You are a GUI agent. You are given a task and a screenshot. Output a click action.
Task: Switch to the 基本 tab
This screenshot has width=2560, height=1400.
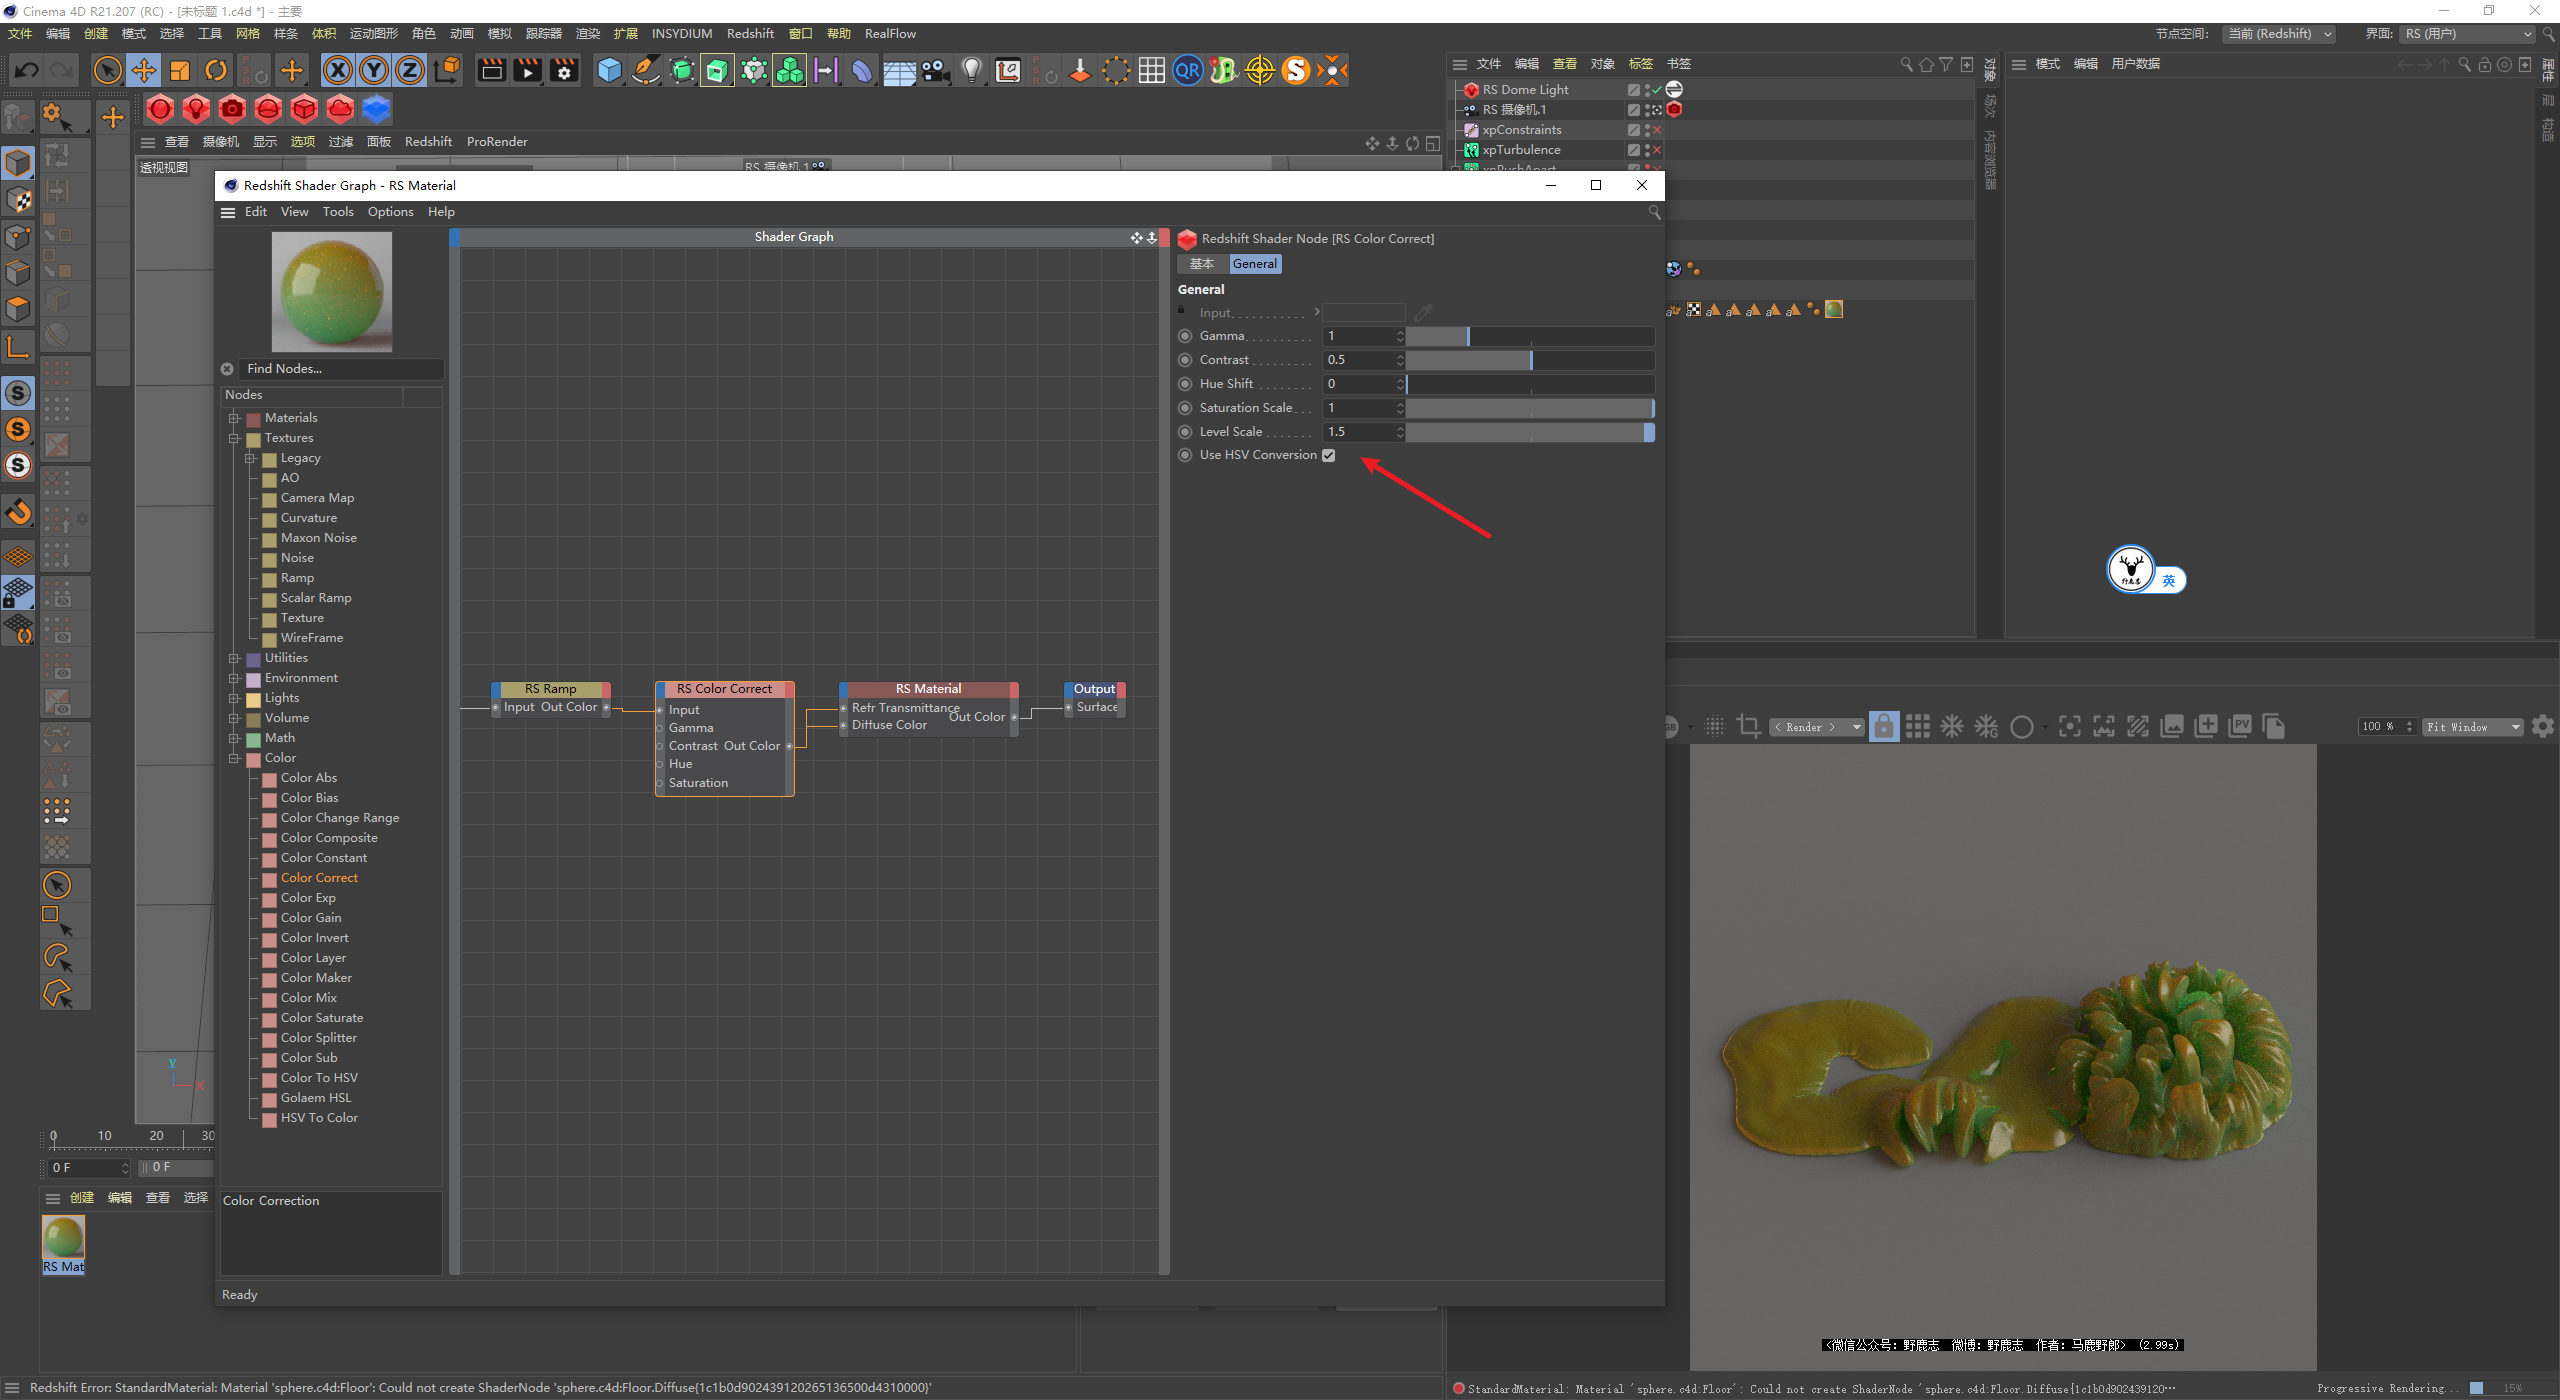pos(1202,264)
